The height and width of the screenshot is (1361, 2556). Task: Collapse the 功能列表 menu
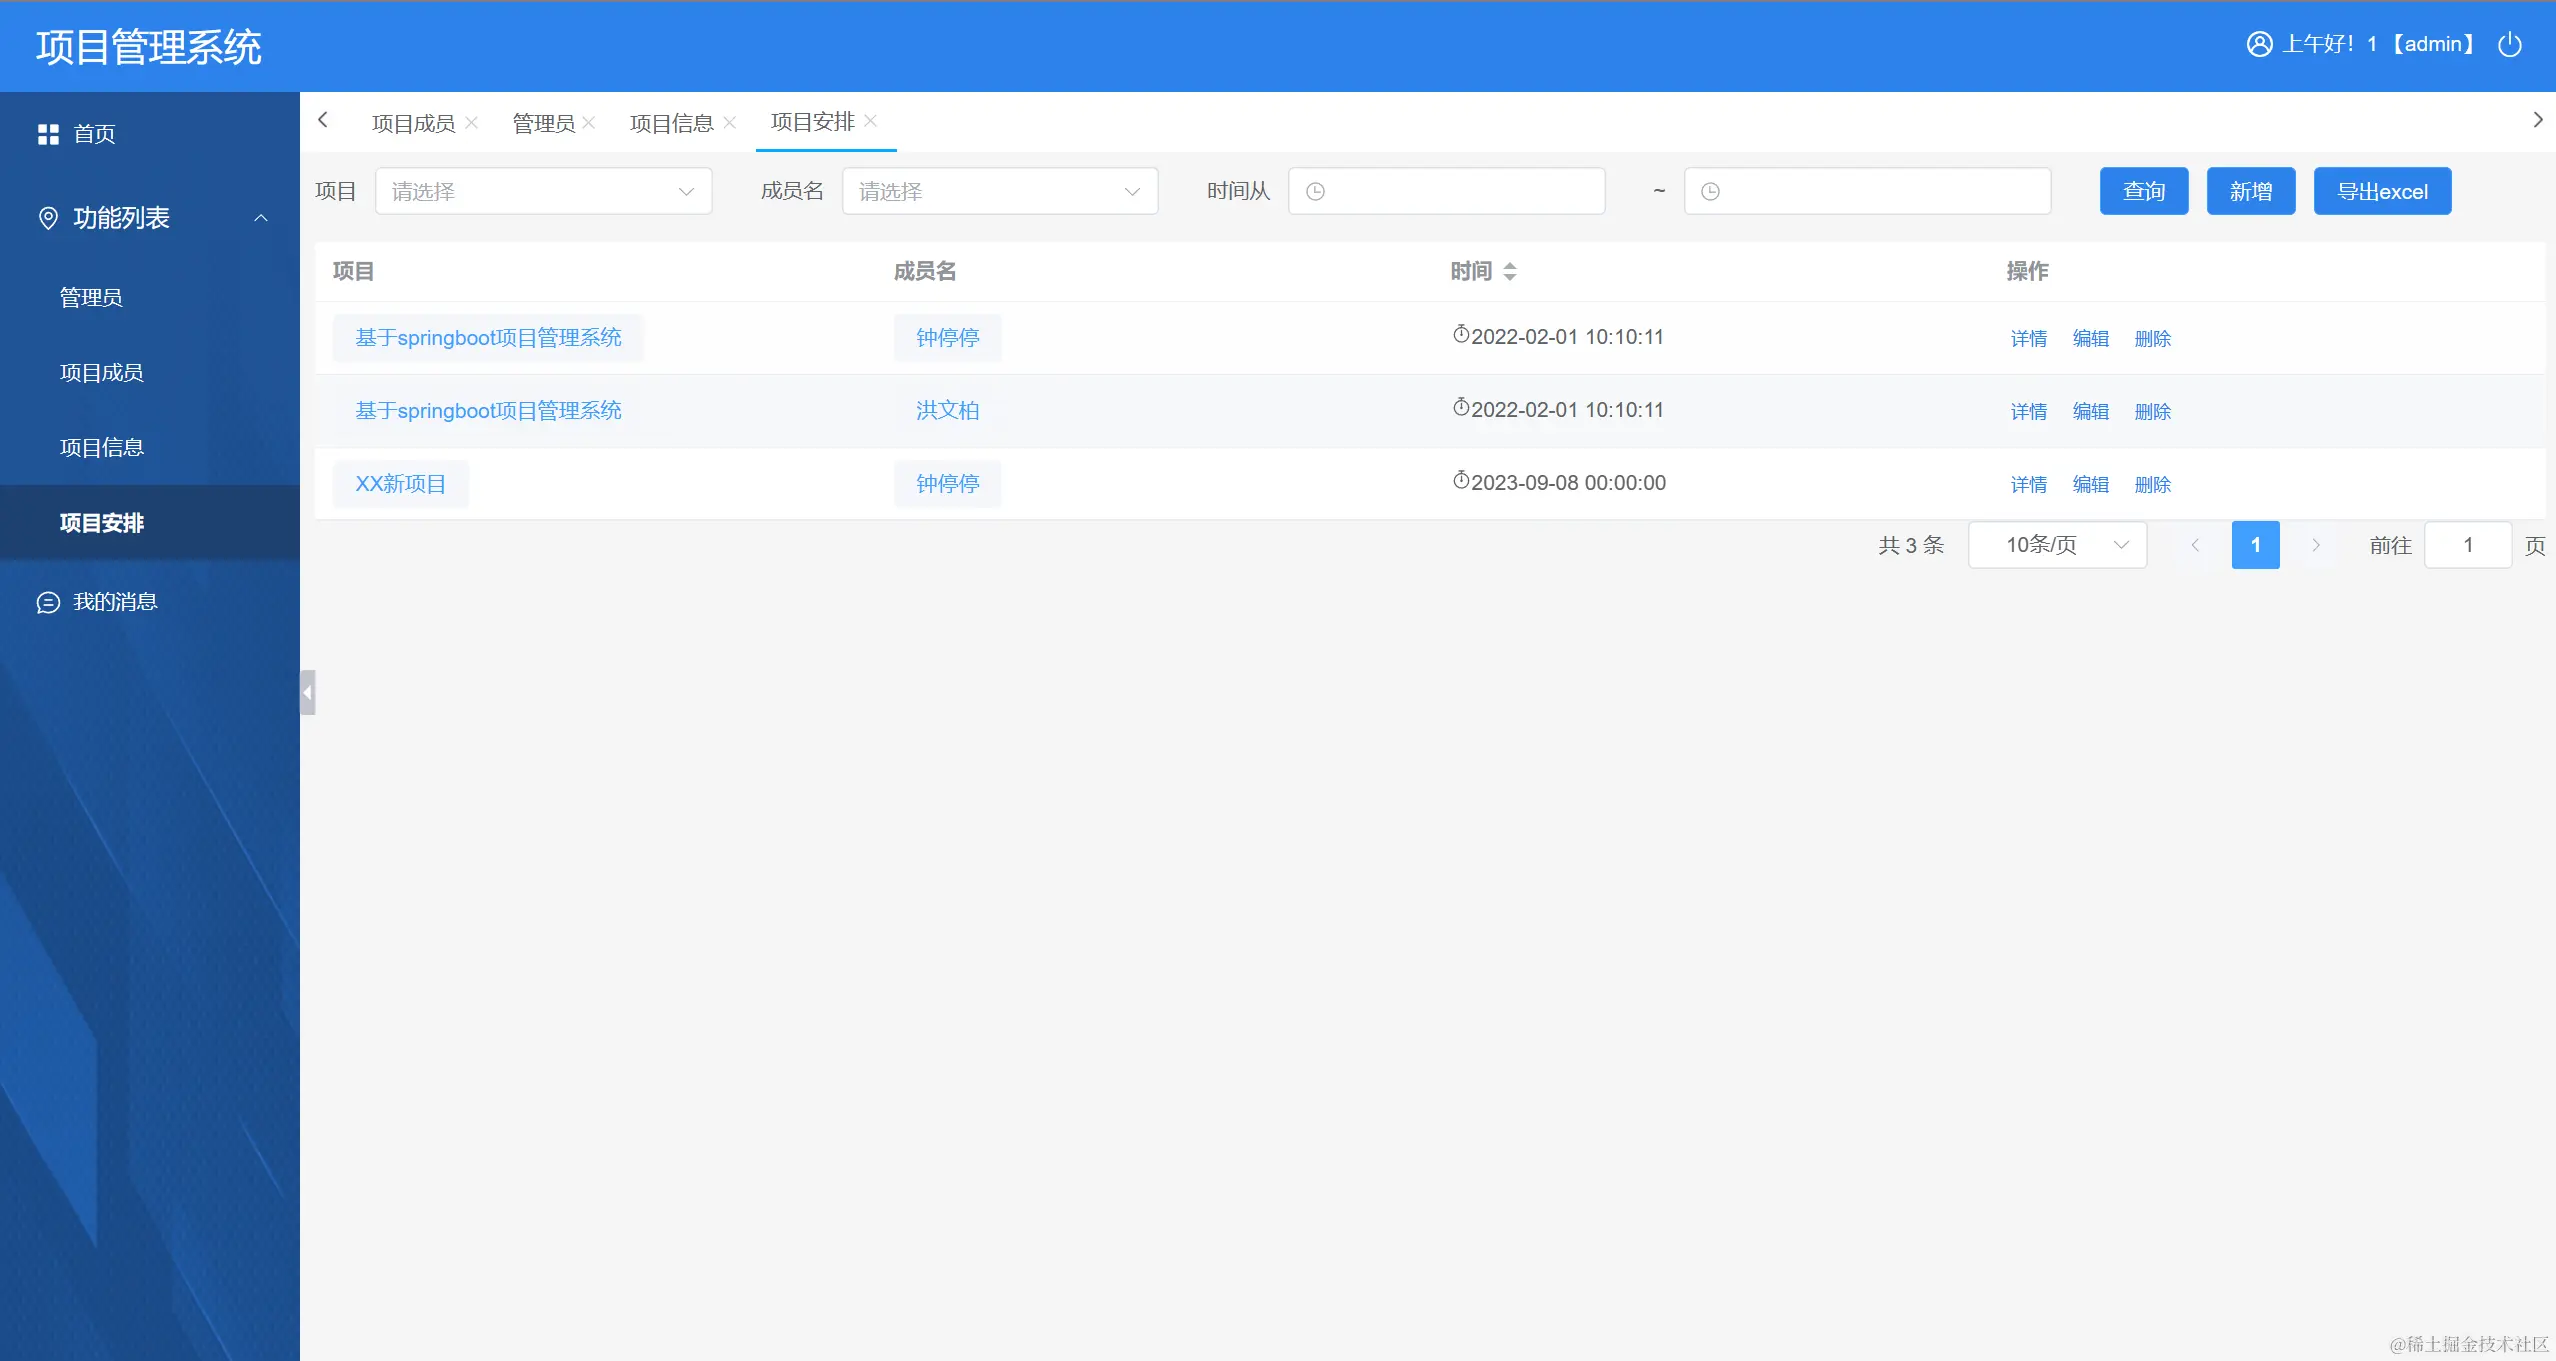click(261, 218)
